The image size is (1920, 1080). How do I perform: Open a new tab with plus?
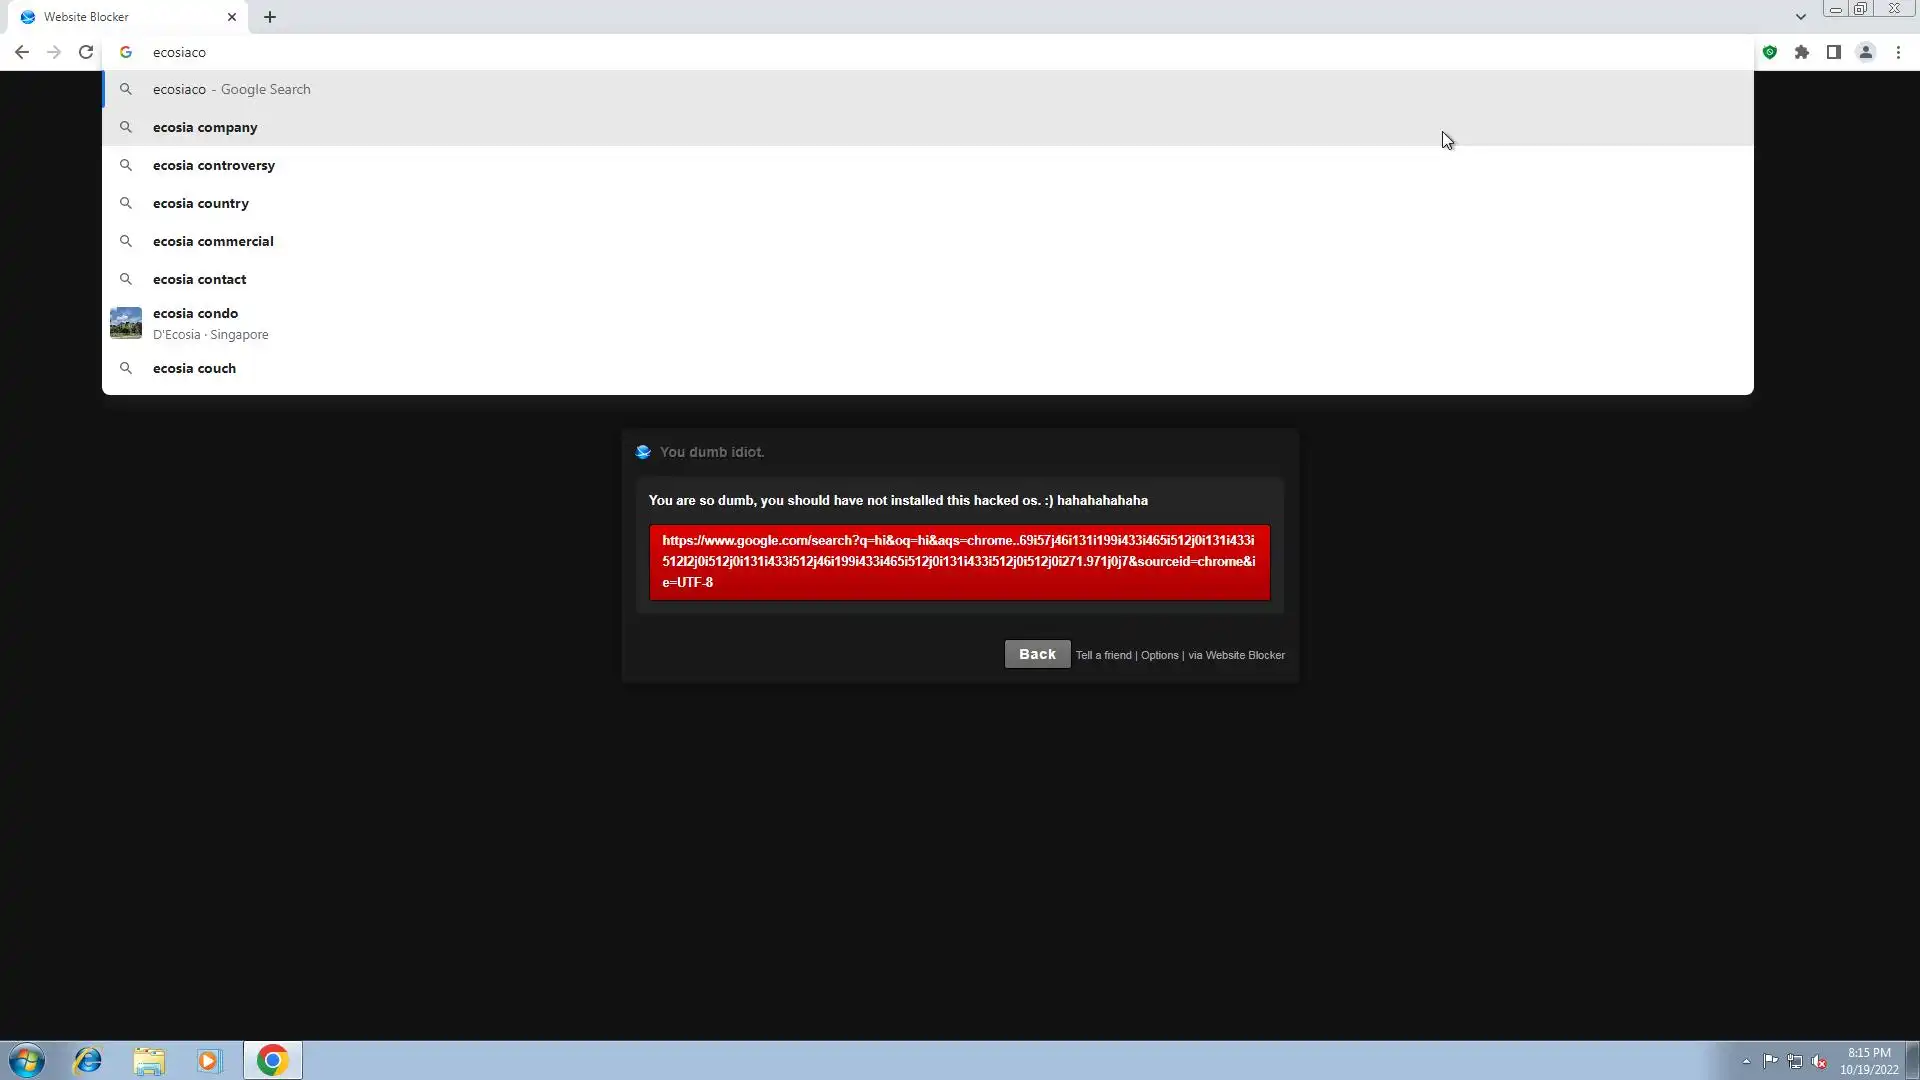tap(270, 17)
